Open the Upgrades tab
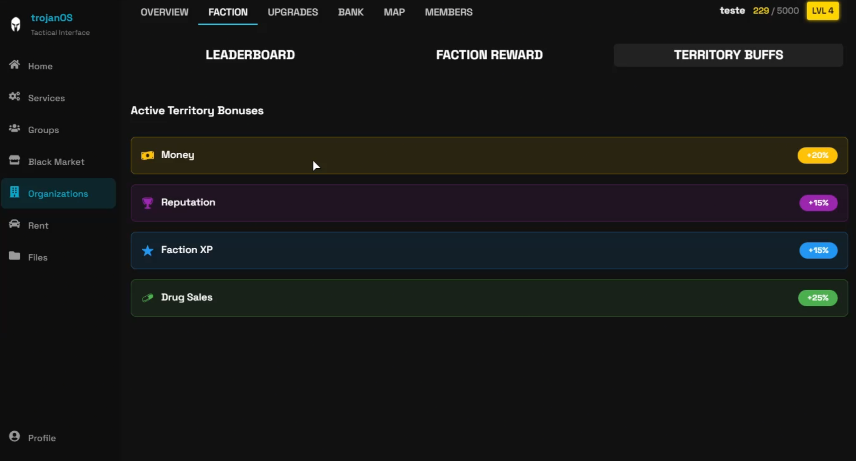This screenshot has height=461, width=856. (x=293, y=12)
